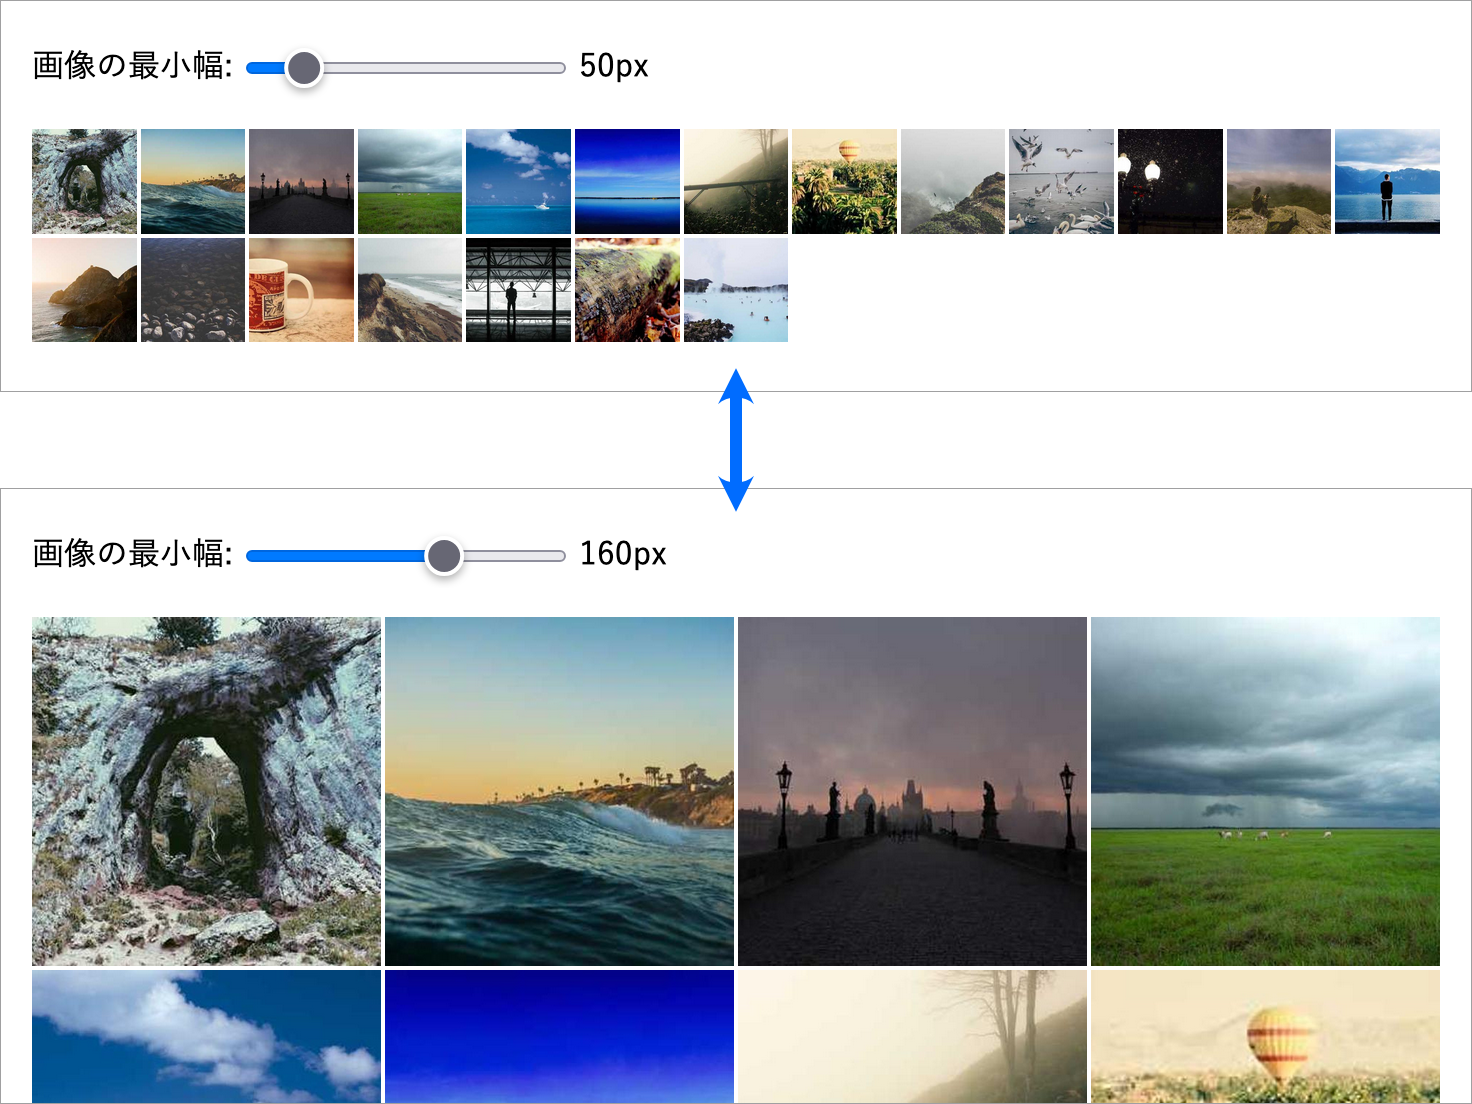Select the small bridge with statues thumbnail
Image resolution: width=1472 pixels, height=1104 pixels.
point(301,181)
